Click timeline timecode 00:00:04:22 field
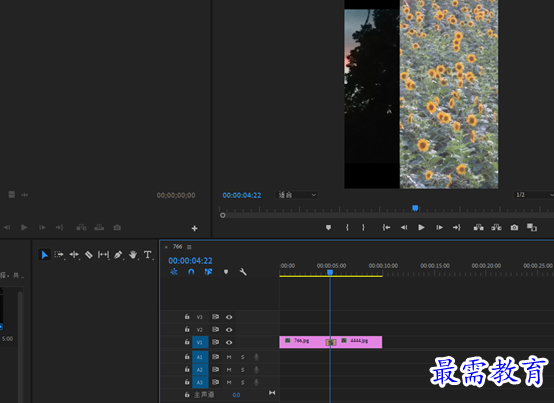The height and width of the screenshot is (403, 554). pyautogui.click(x=190, y=261)
